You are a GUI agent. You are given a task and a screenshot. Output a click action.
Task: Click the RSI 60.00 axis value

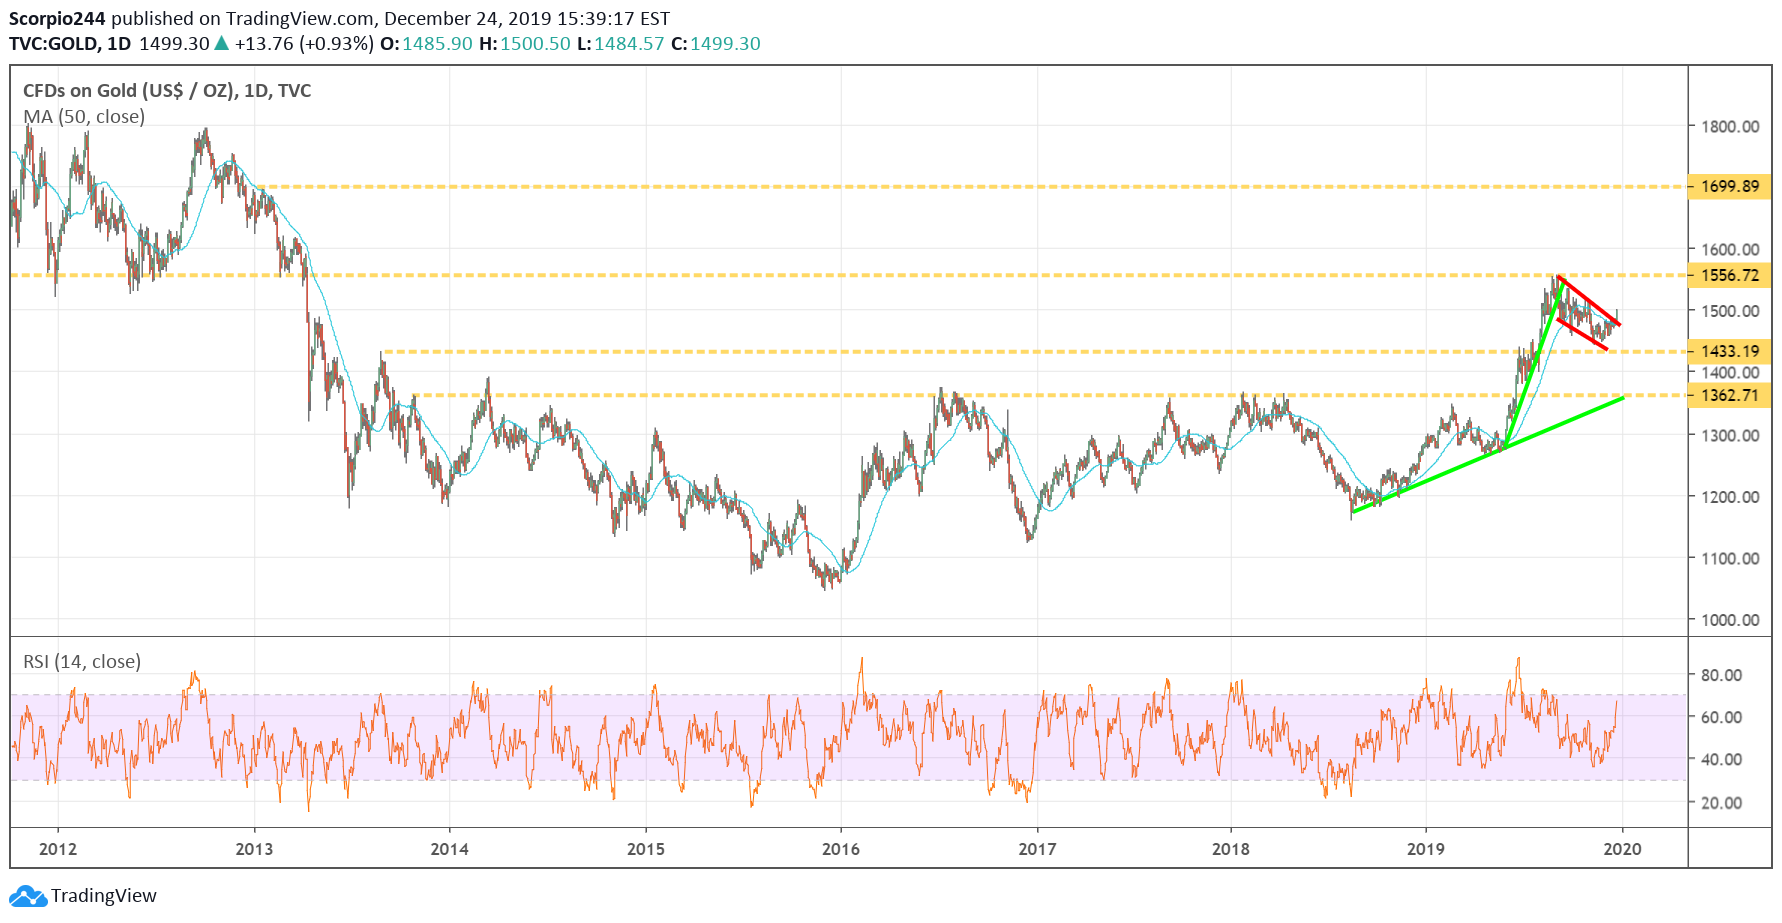click(x=1721, y=717)
